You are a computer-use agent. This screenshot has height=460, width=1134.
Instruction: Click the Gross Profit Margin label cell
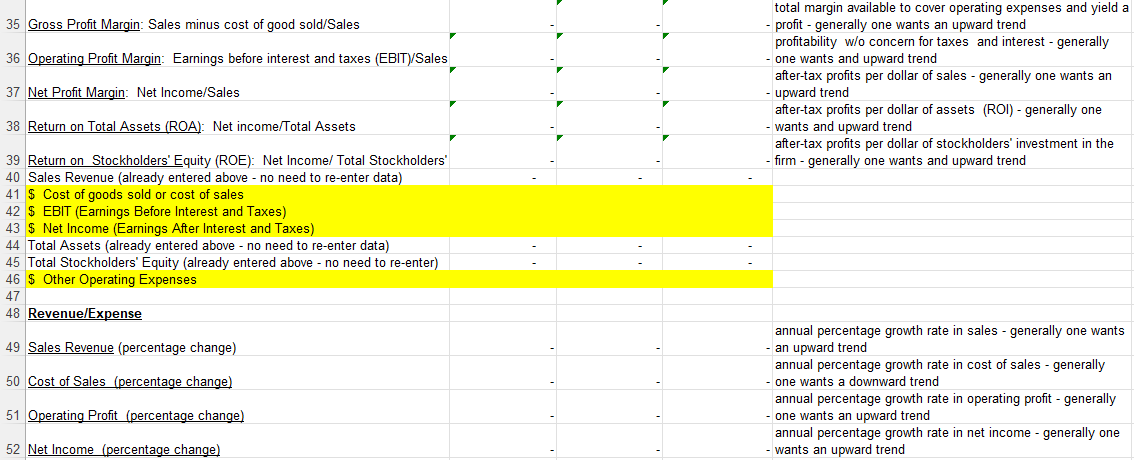237,16
